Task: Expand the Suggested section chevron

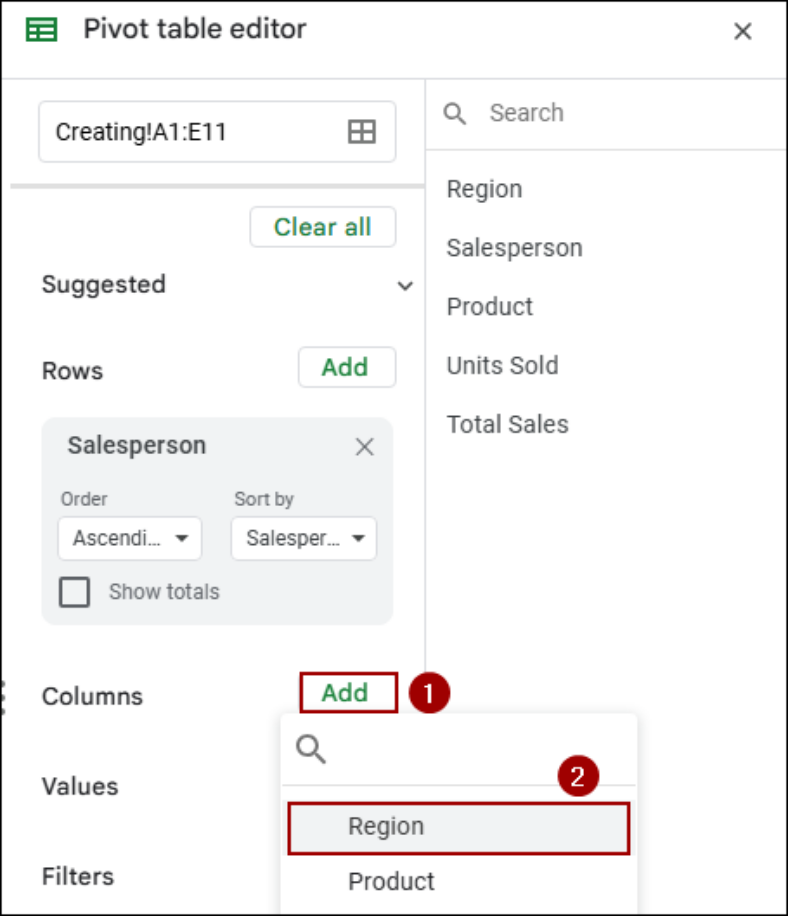Action: pyautogui.click(x=405, y=286)
